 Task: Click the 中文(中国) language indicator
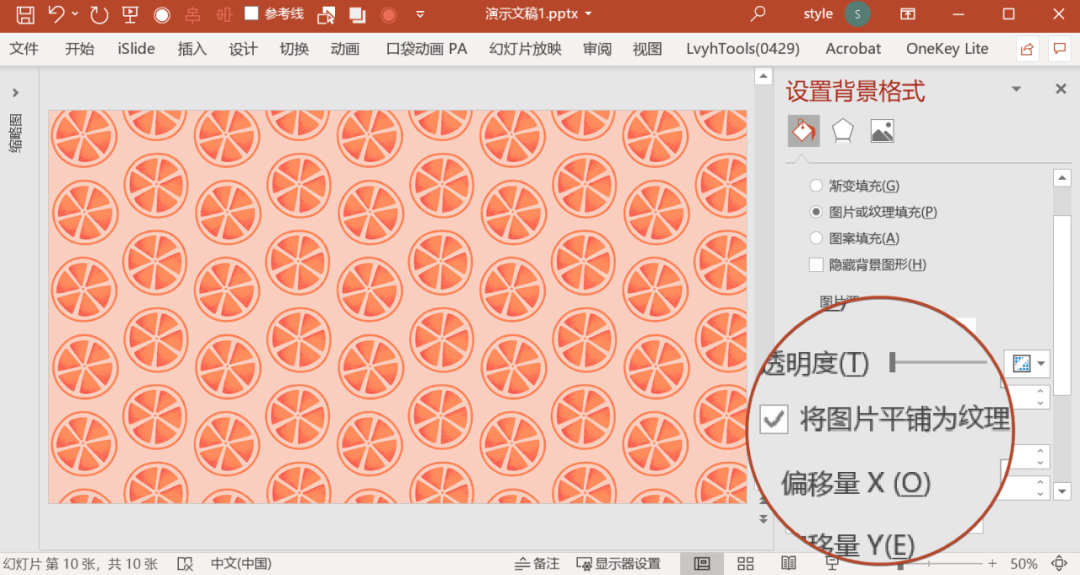pyautogui.click(x=241, y=564)
